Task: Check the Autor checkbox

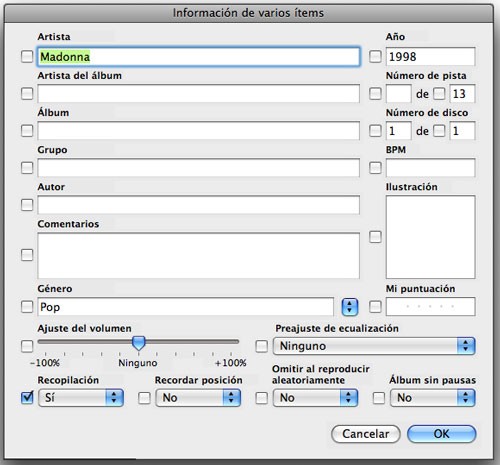Action: [27, 205]
